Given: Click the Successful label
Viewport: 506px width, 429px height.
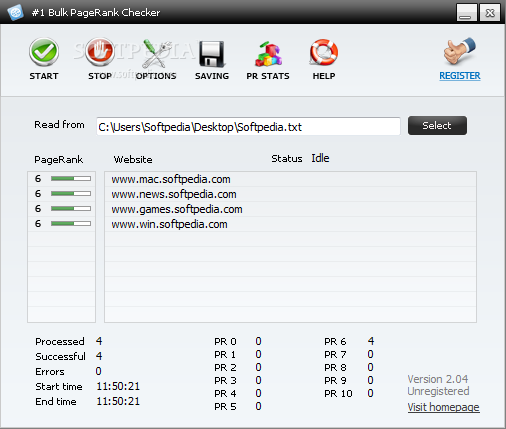Looking at the screenshot, I should pyautogui.click(x=60, y=356).
